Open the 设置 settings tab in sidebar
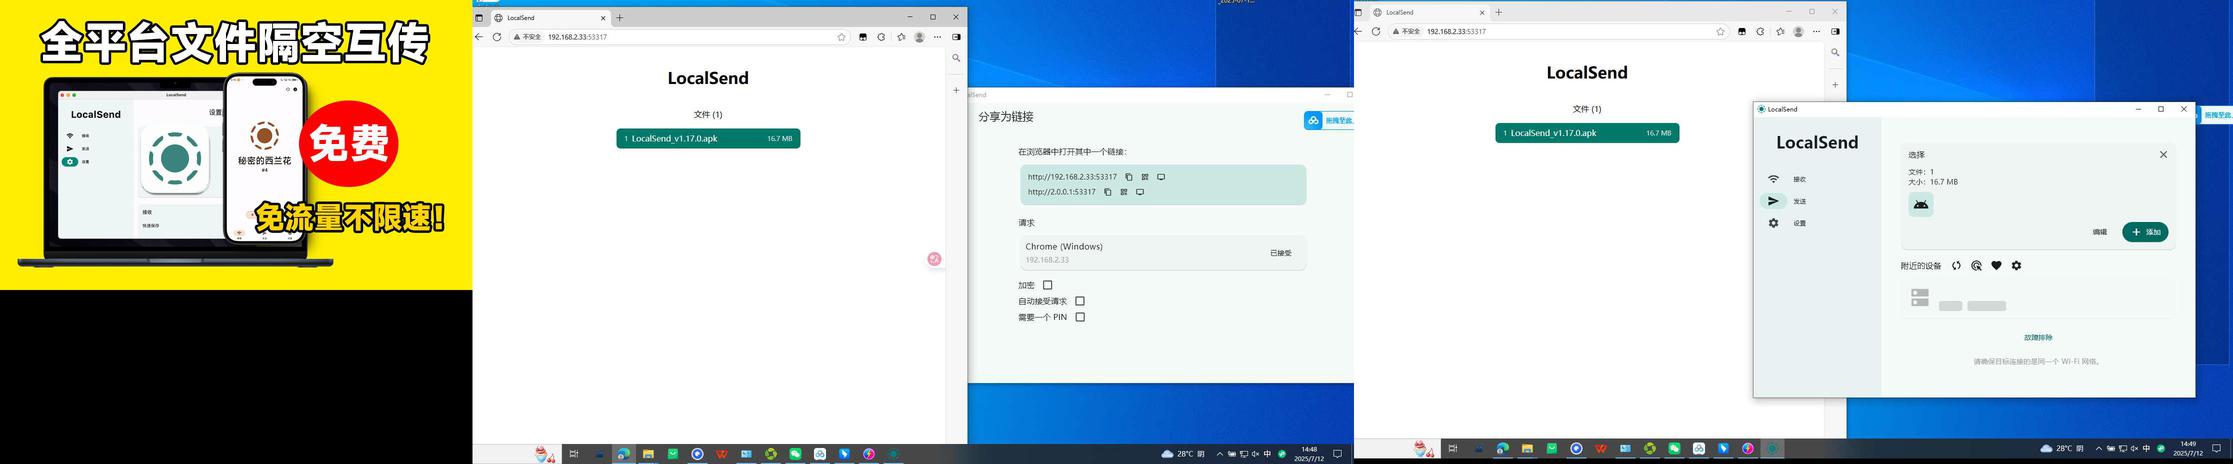The image size is (2233, 464). point(1786,223)
